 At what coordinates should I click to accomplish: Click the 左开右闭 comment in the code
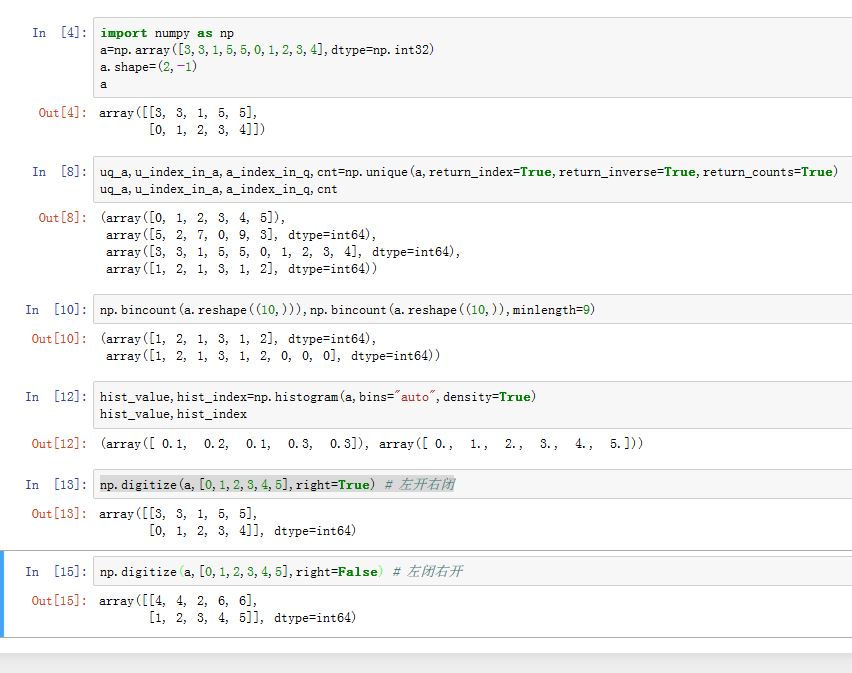point(425,485)
